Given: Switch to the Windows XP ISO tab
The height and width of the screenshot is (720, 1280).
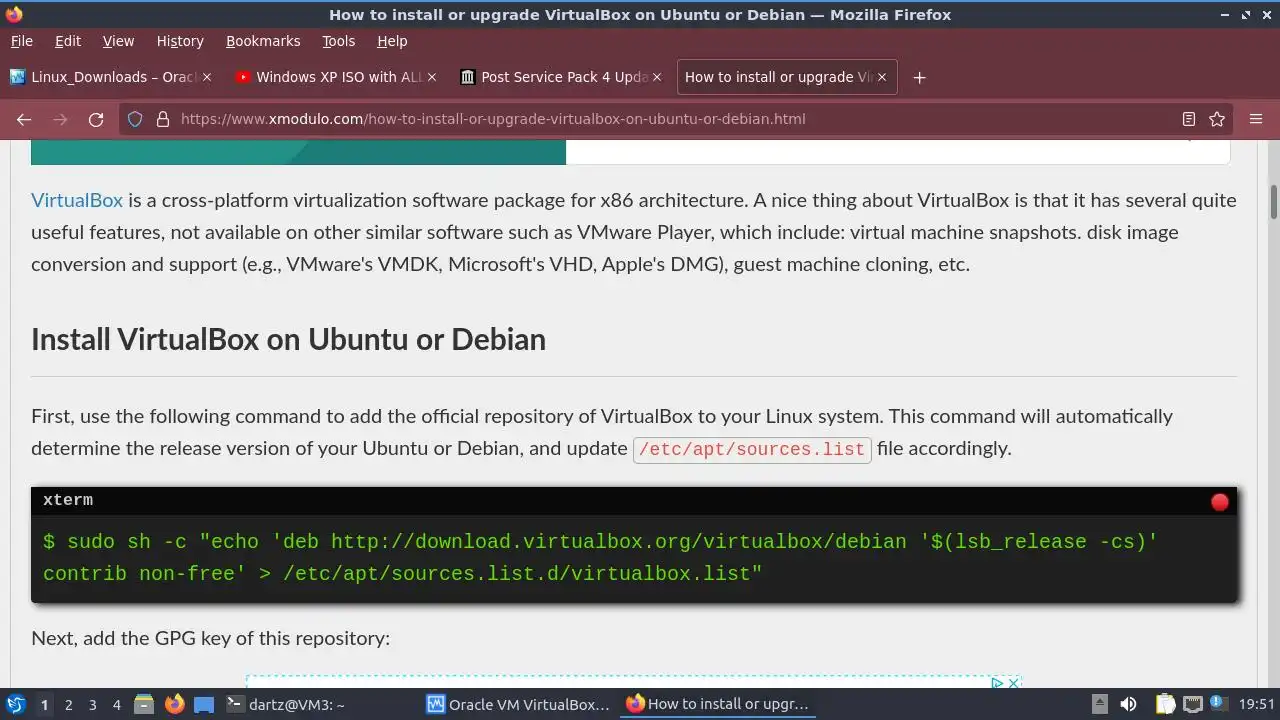Looking at the screenshot, I should [336, 77].
